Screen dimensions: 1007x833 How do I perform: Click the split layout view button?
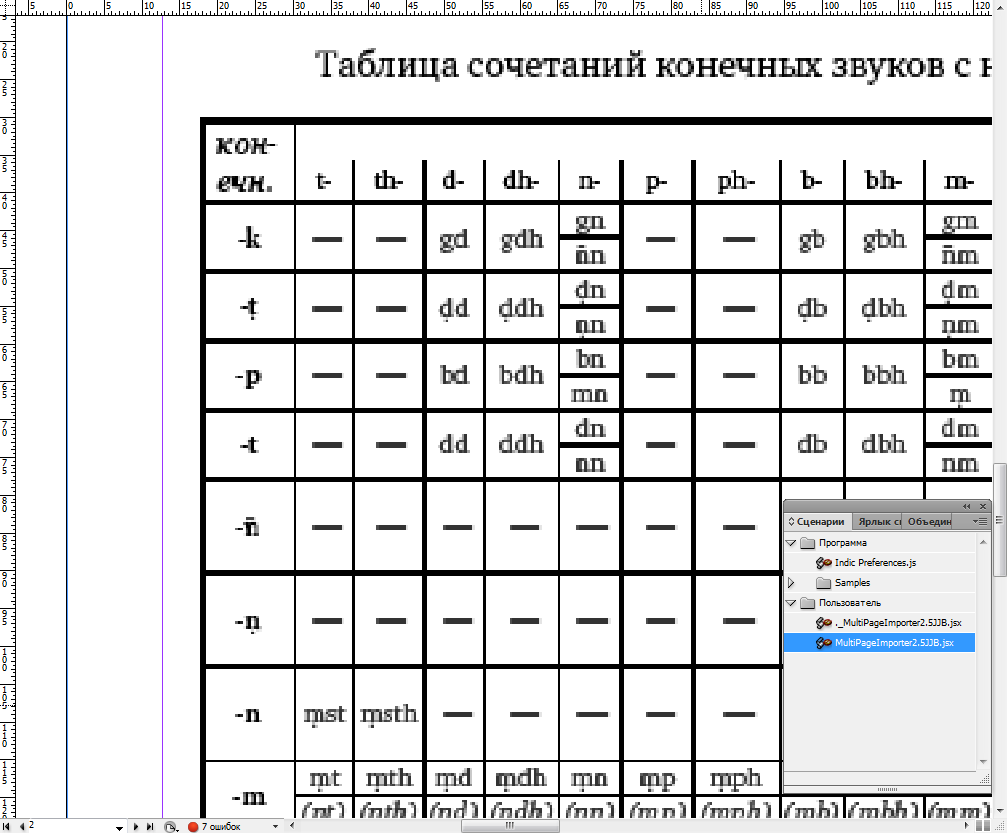983,826
